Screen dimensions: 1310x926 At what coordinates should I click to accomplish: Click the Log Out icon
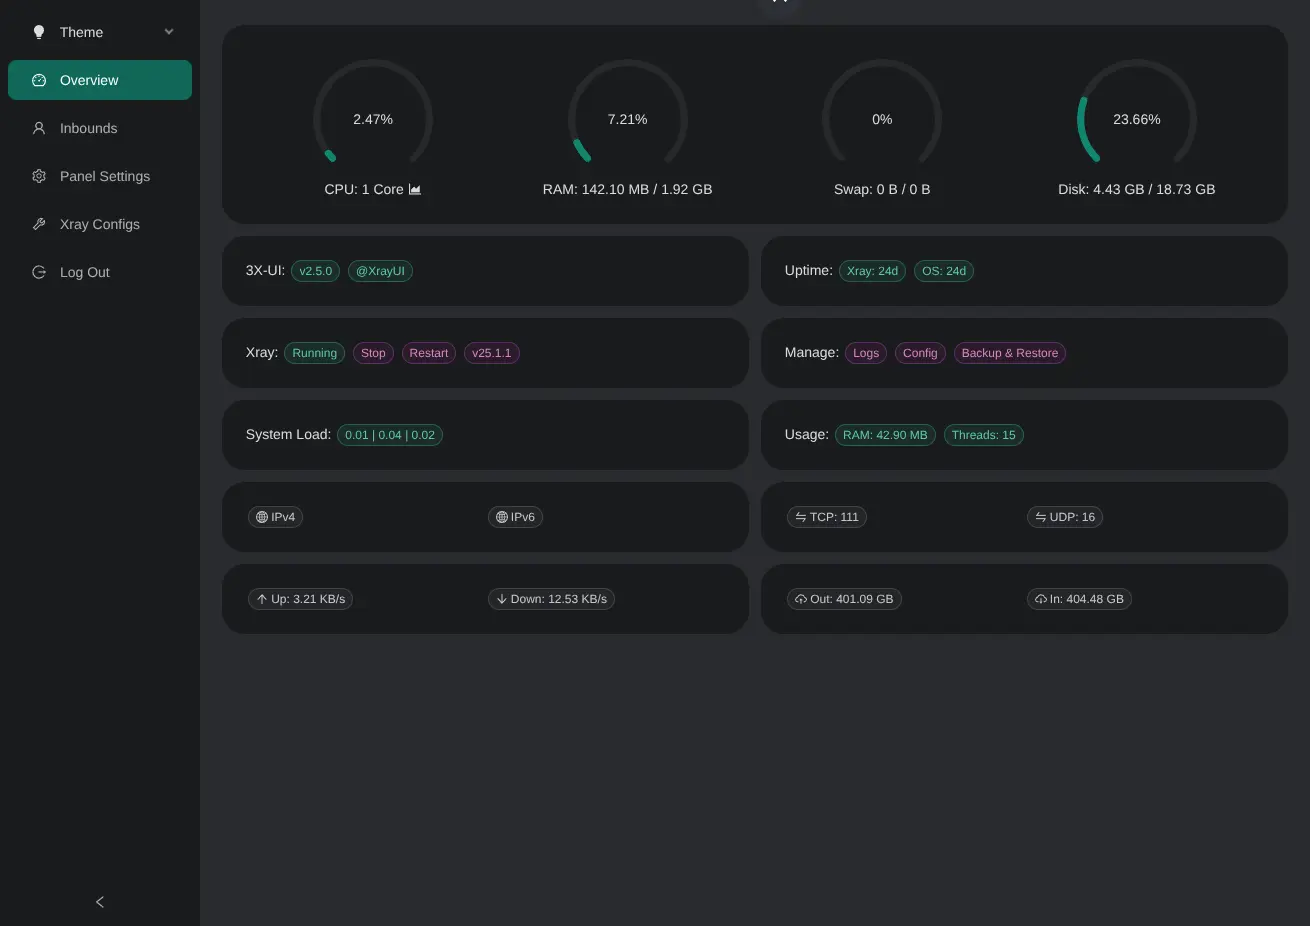point(39,272)
